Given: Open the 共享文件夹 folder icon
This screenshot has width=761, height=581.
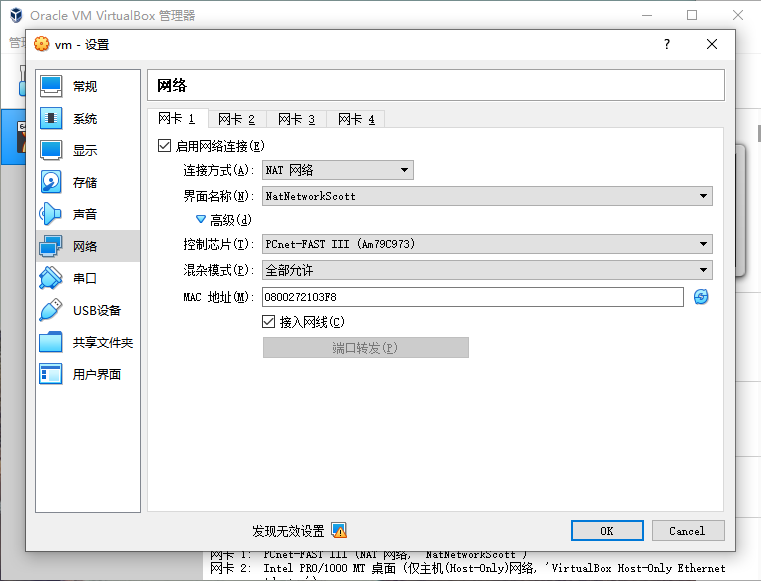Looking at the screenshot, I should 51,342.
